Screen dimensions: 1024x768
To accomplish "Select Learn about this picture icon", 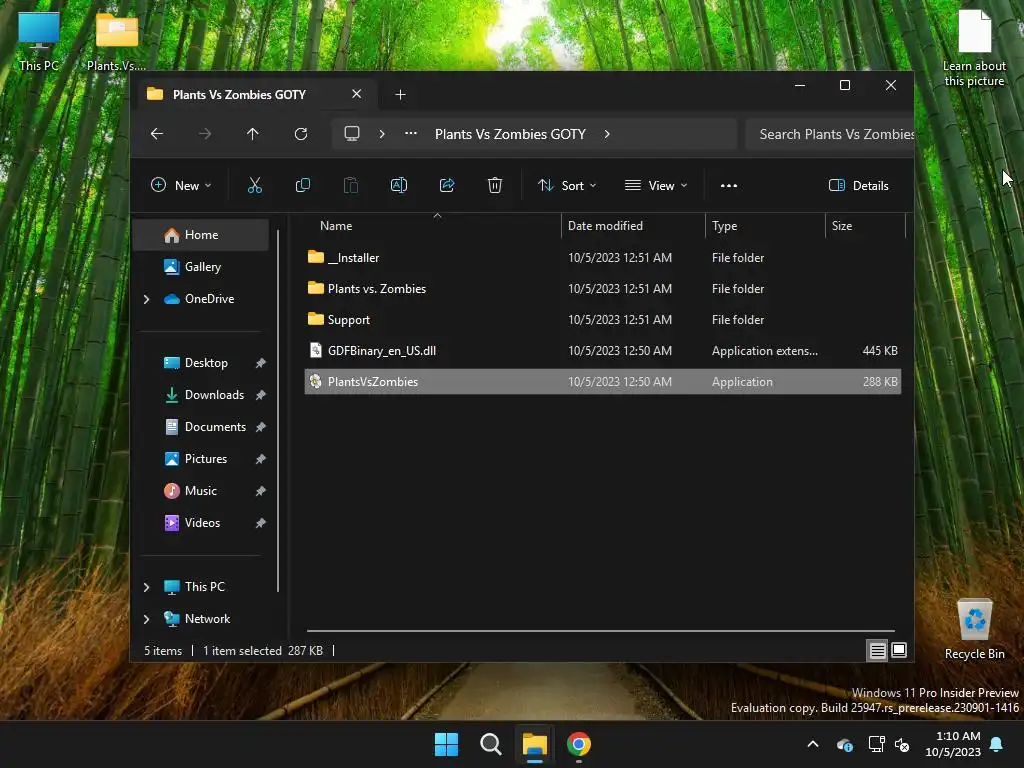I will pyautogui.click(x=974, y=49).
